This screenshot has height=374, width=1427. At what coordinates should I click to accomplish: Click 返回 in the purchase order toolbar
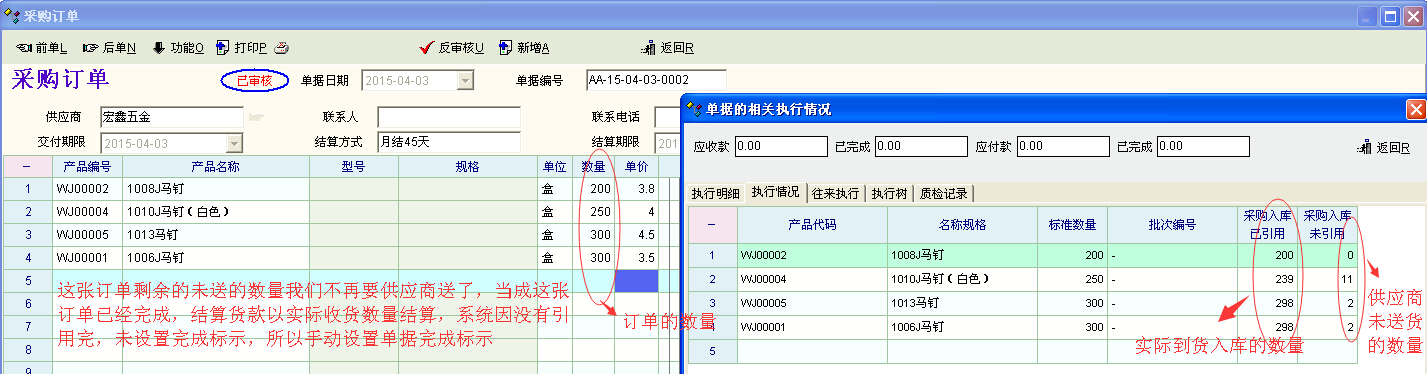pos(667,47)
